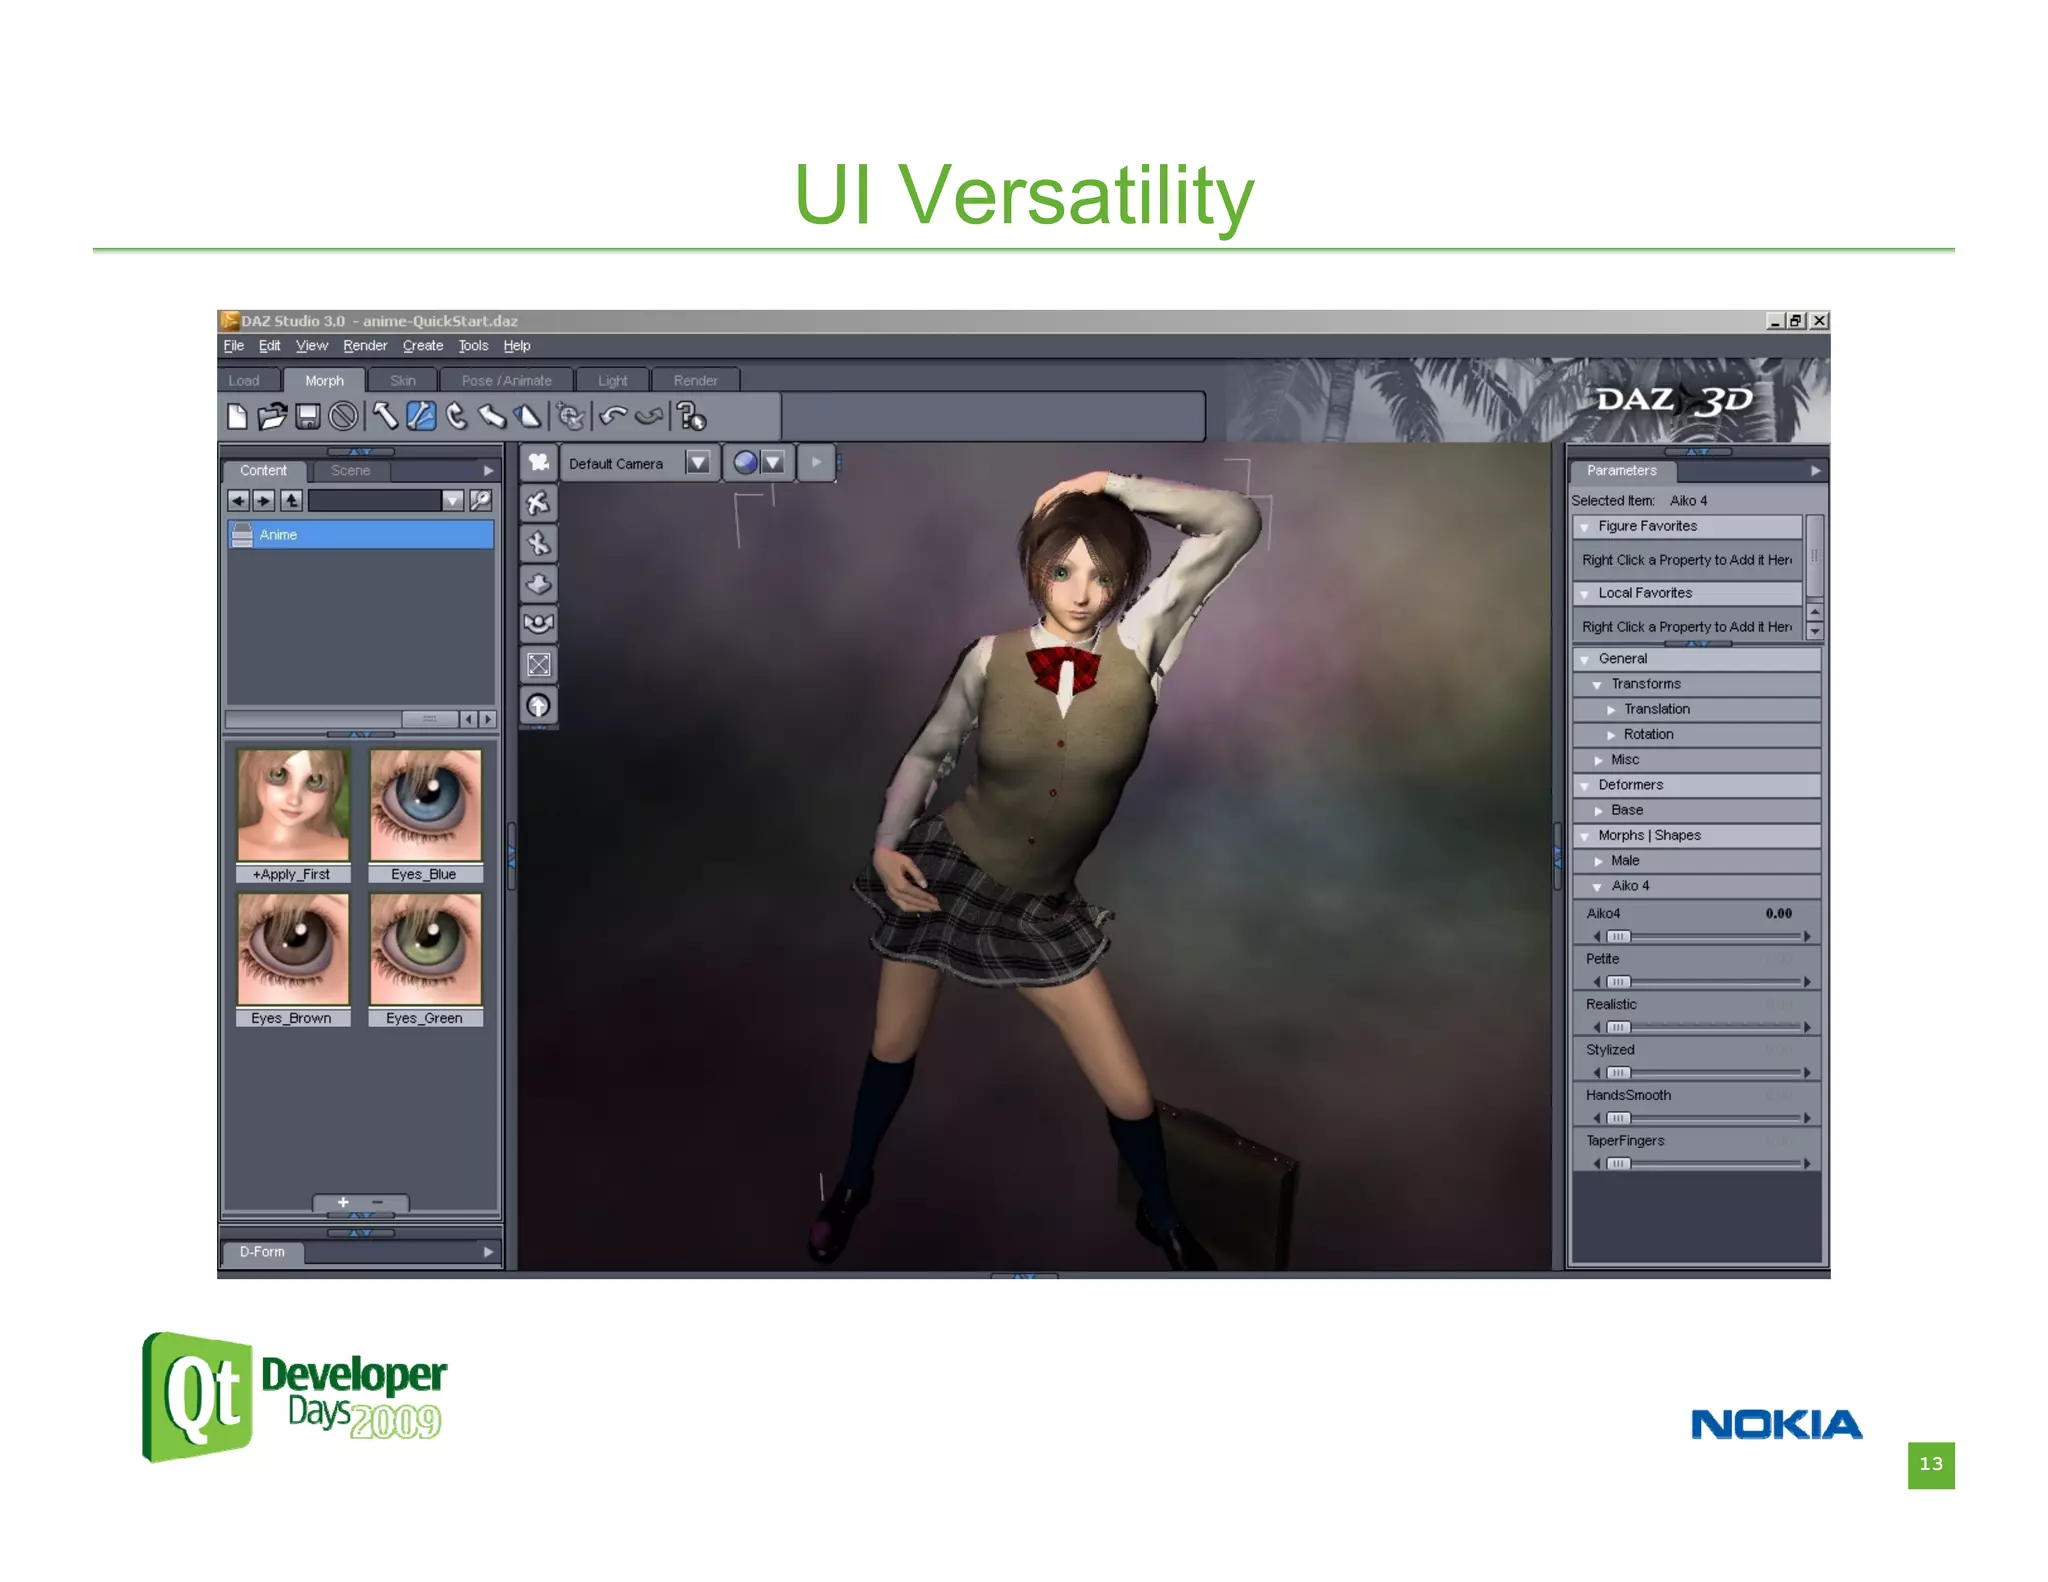
Task: Click the camera icon beside Default Camera
Action: [x=539, y=462]
